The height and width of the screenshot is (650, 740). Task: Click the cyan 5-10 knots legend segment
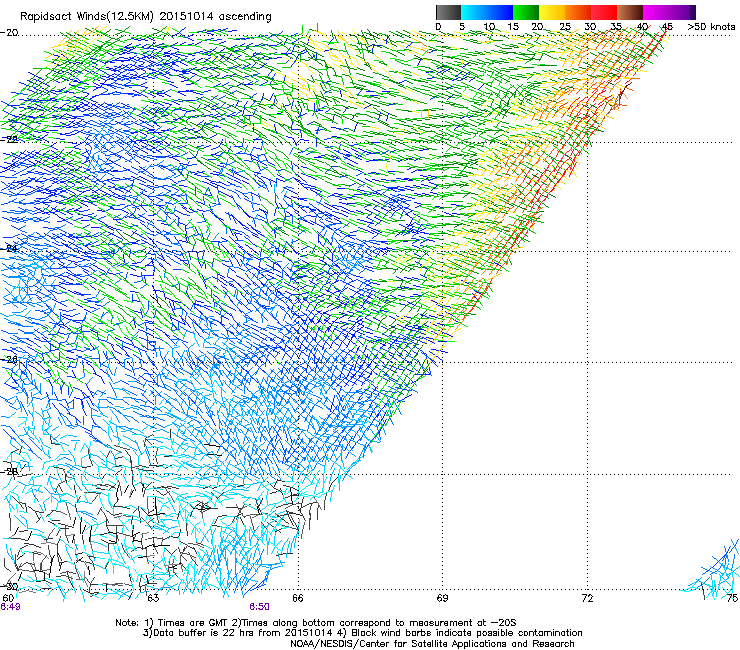click(474, 12)
